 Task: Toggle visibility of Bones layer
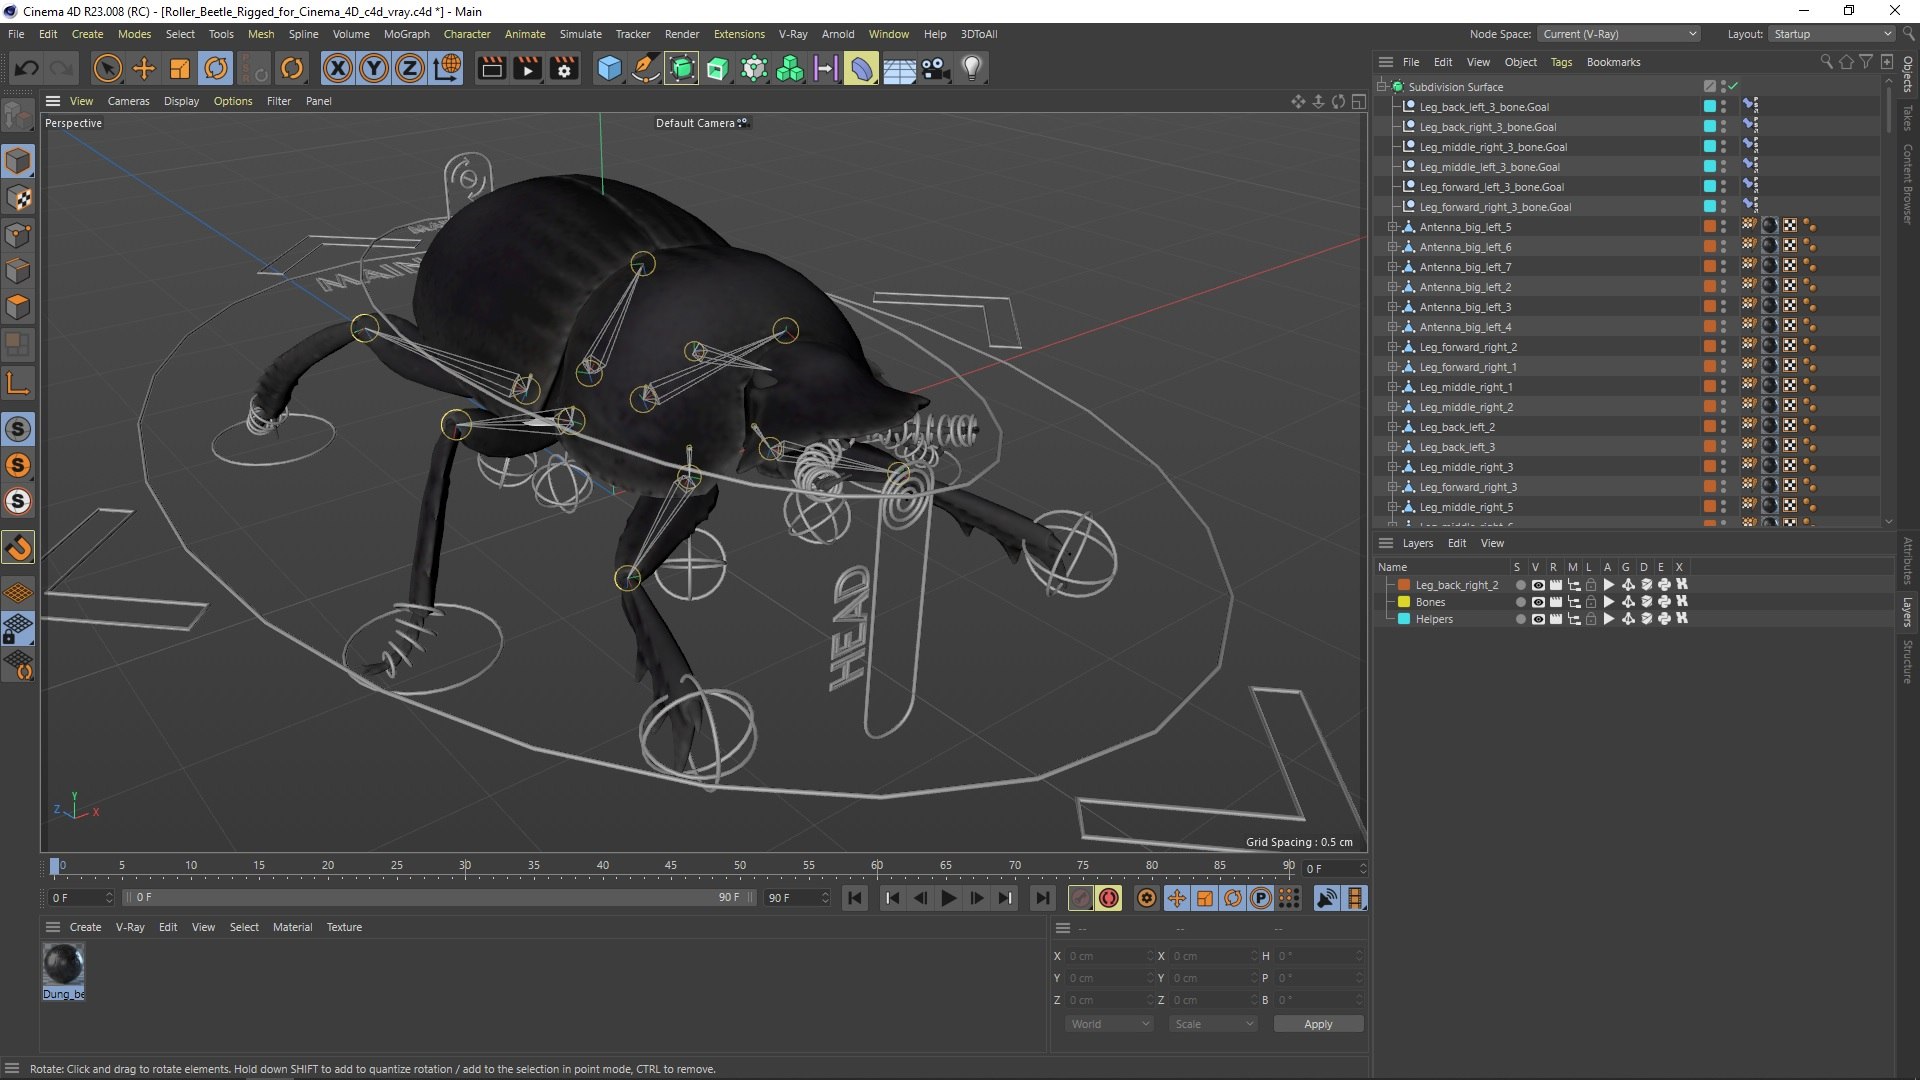point(1538,602)
